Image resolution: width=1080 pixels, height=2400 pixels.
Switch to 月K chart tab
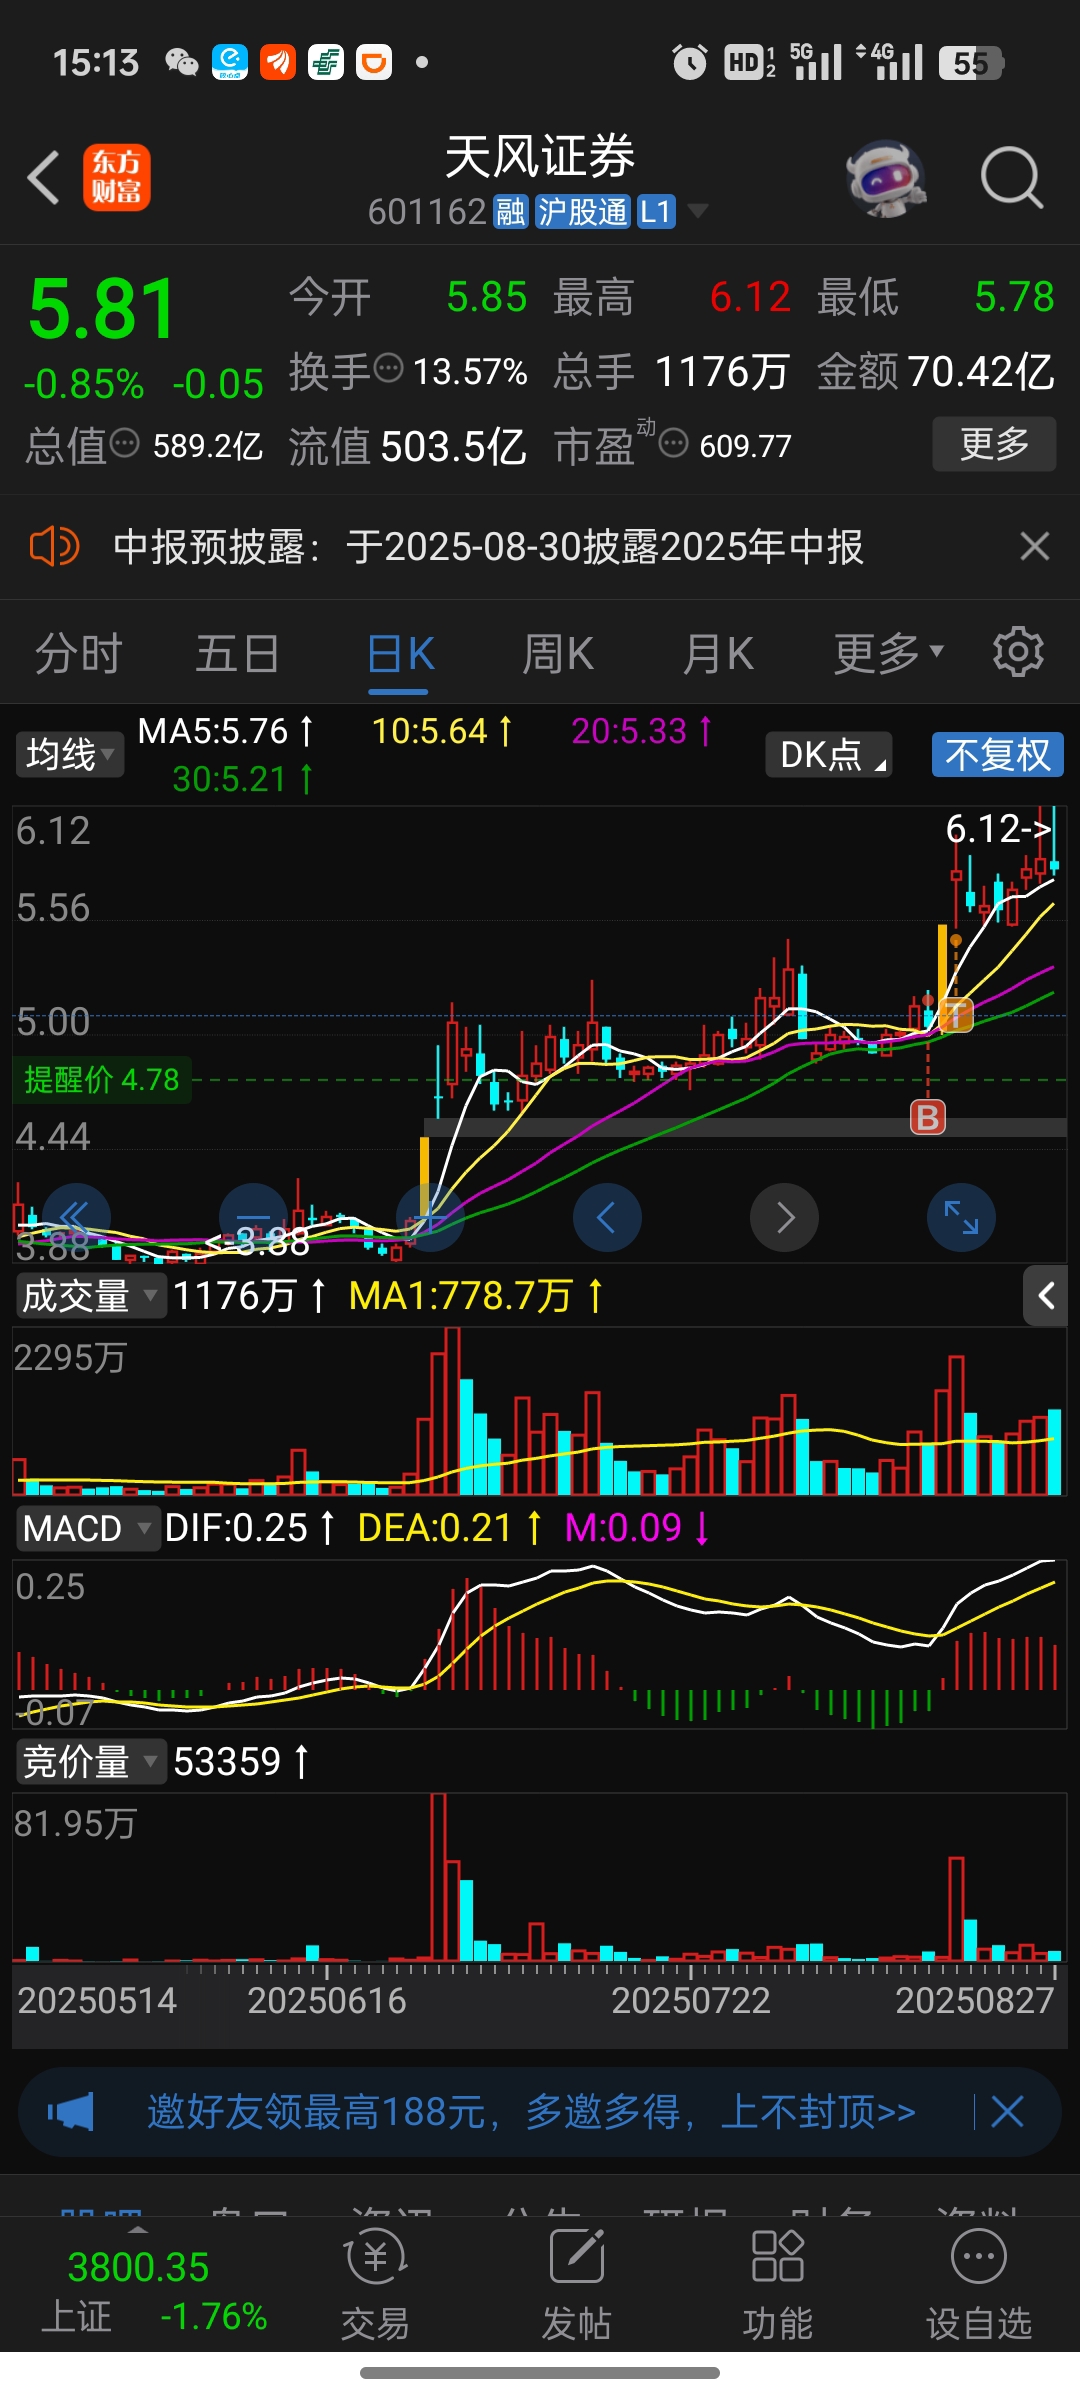(x=718, y=654)
